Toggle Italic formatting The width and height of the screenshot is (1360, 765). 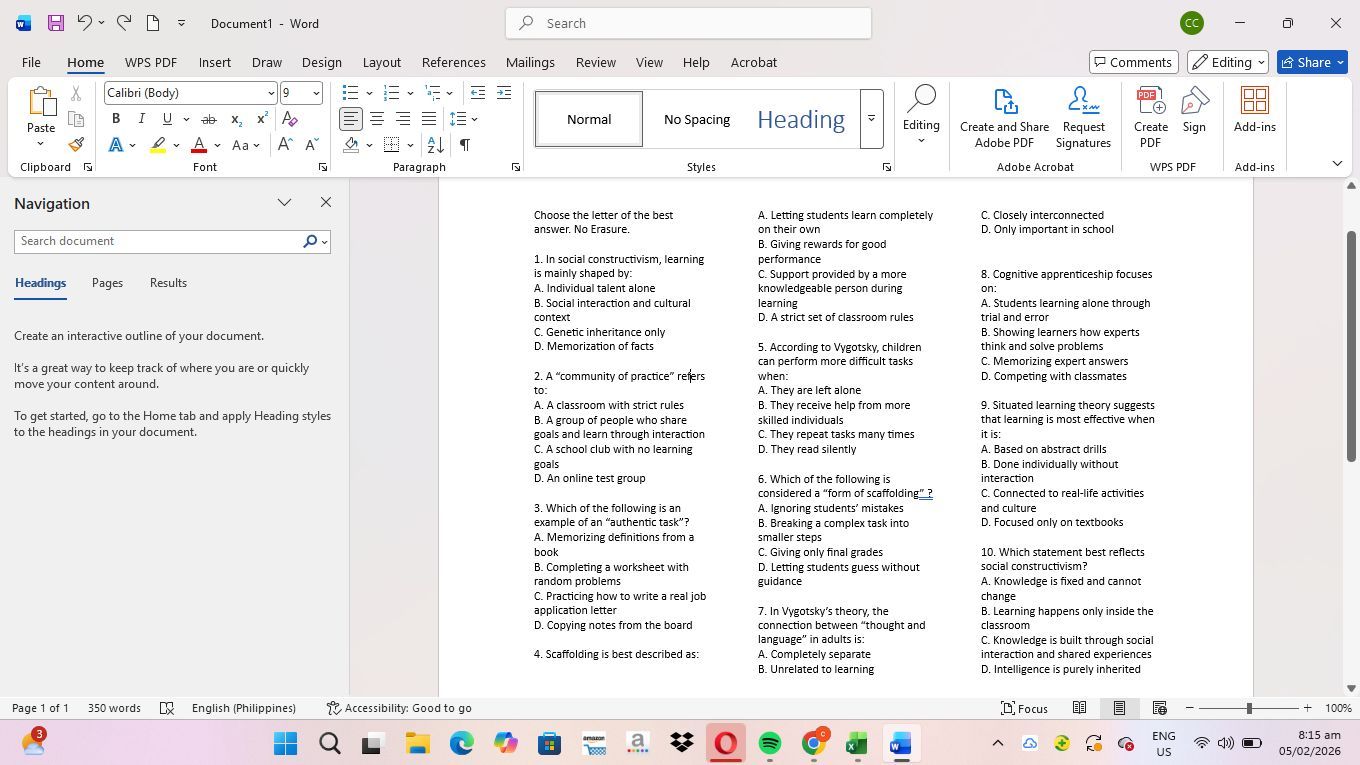point(141,119)
